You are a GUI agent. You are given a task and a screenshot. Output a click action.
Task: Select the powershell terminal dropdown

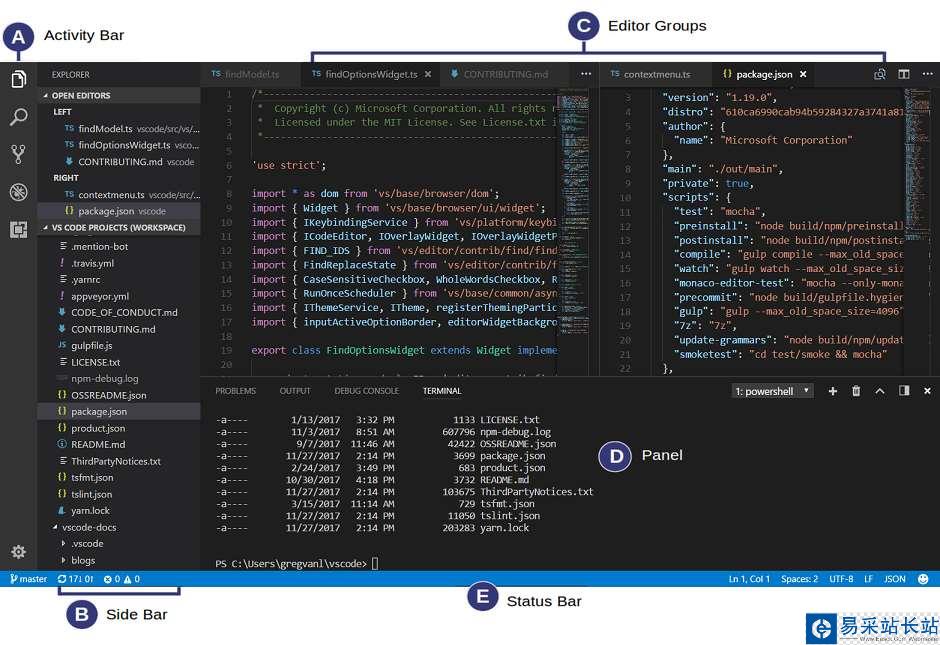(773, 391)
